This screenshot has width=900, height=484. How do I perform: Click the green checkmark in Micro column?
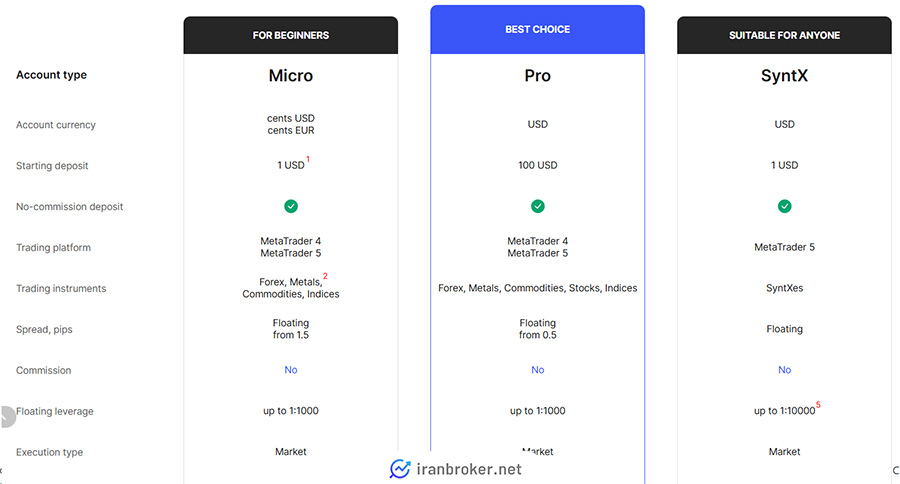(290, 206)
